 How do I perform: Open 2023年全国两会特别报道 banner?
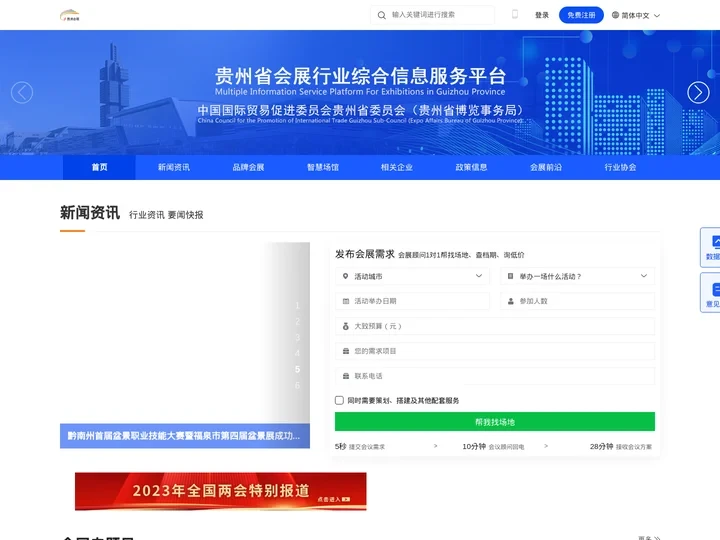coord(220,491)
